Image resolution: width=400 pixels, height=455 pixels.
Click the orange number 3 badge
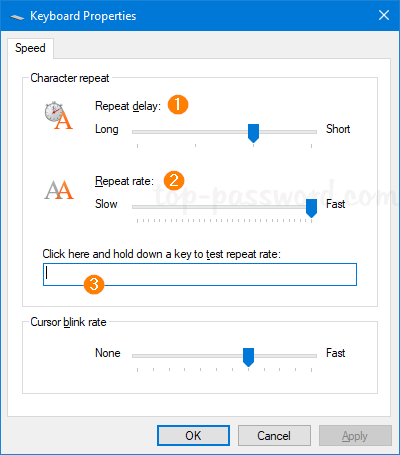click(94, 284)
